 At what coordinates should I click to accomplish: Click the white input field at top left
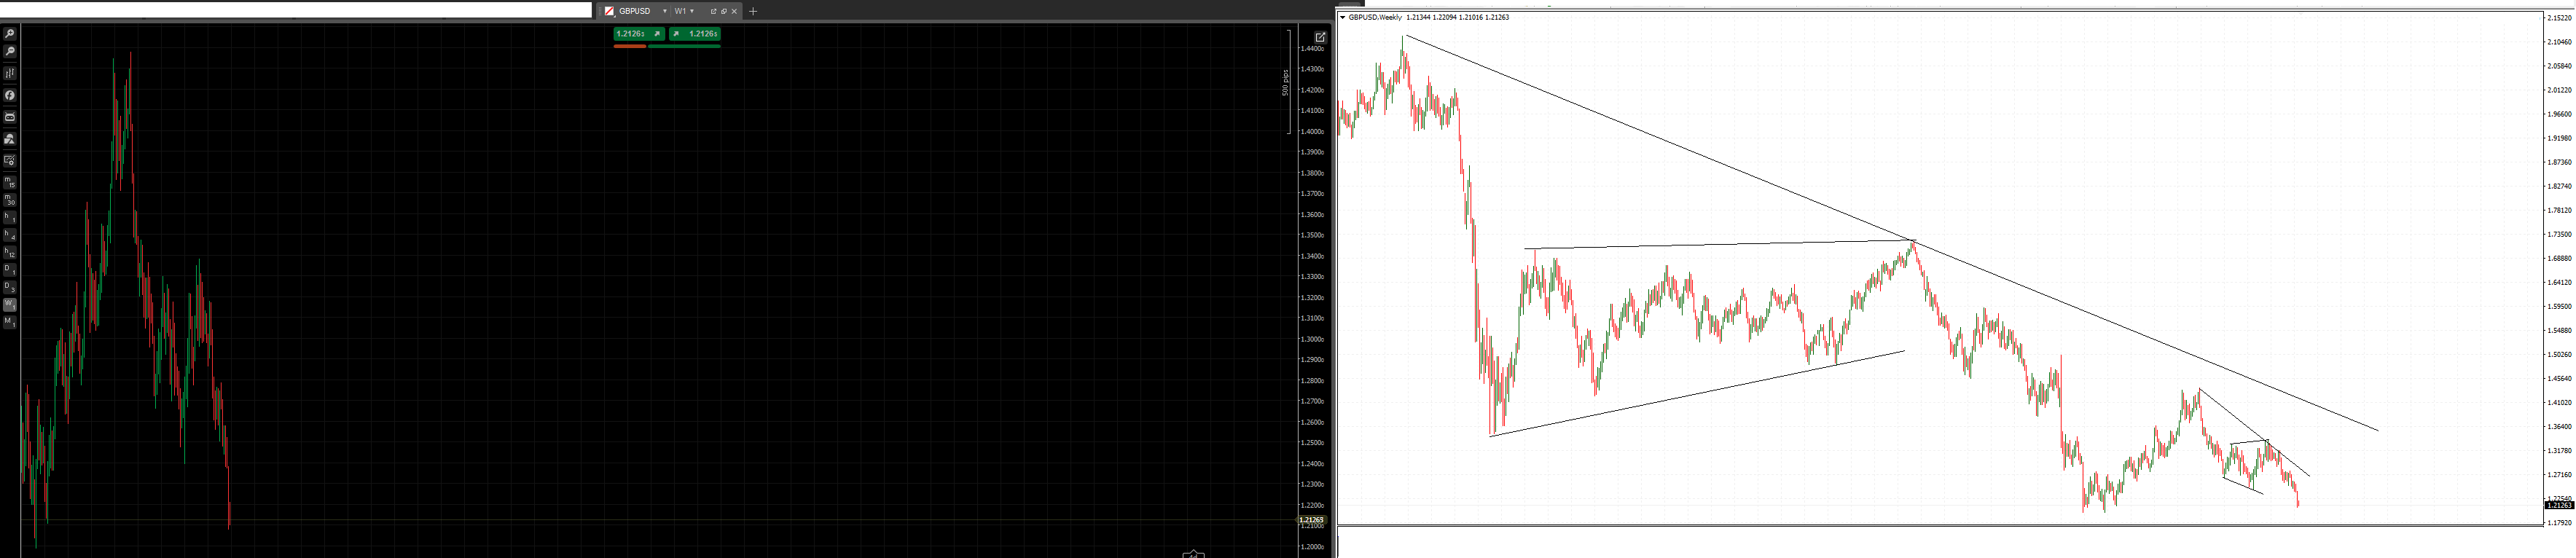pyautogui.click(x=296, y=10)
